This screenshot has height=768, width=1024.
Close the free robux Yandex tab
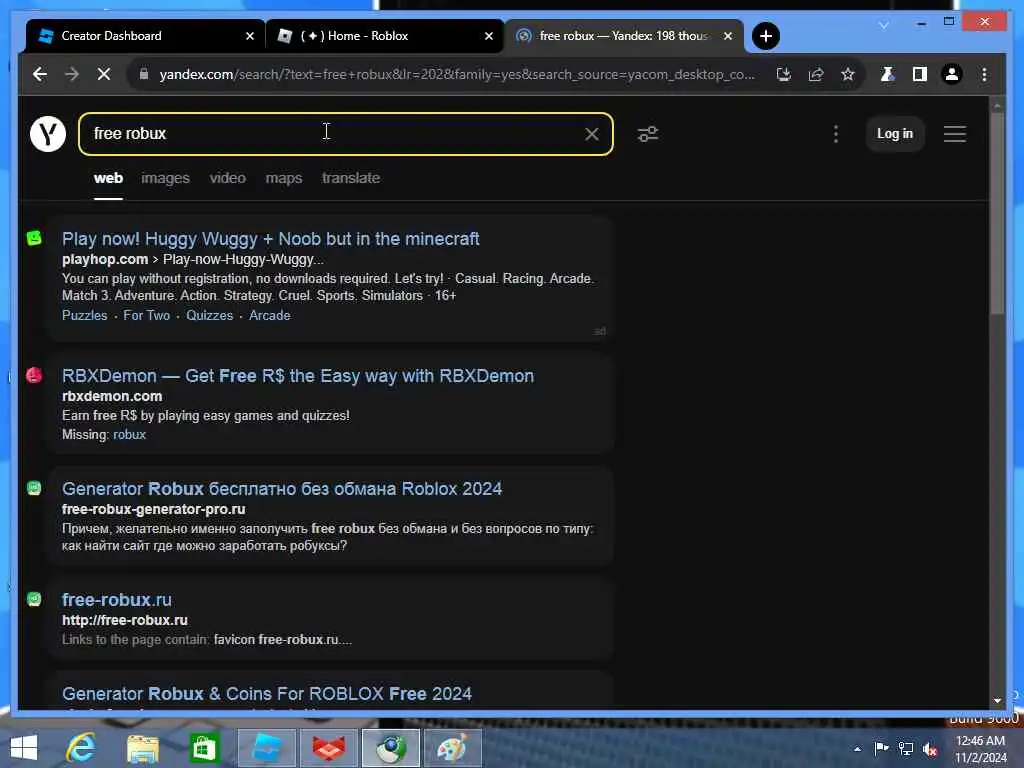[728, 37]
